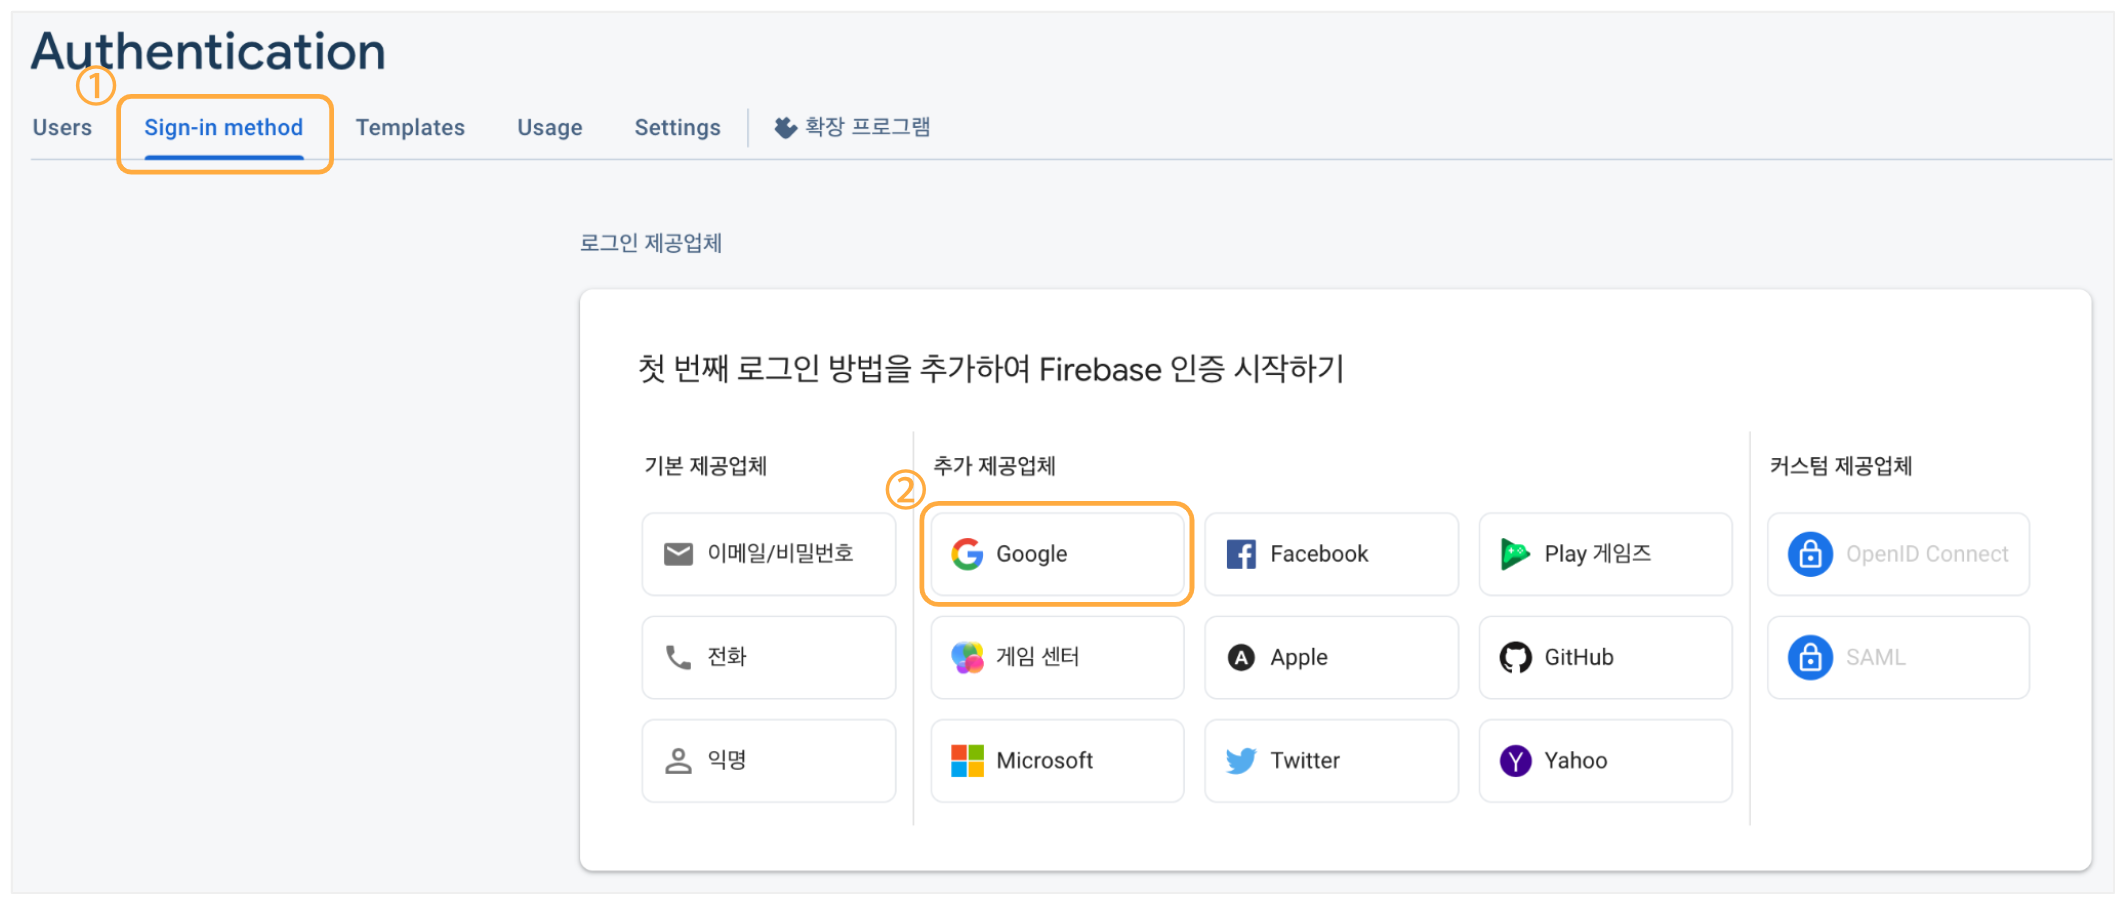The image size is (2124, 902).
Task: Select the Yahoo purple icon
Action: [1515, 761]
